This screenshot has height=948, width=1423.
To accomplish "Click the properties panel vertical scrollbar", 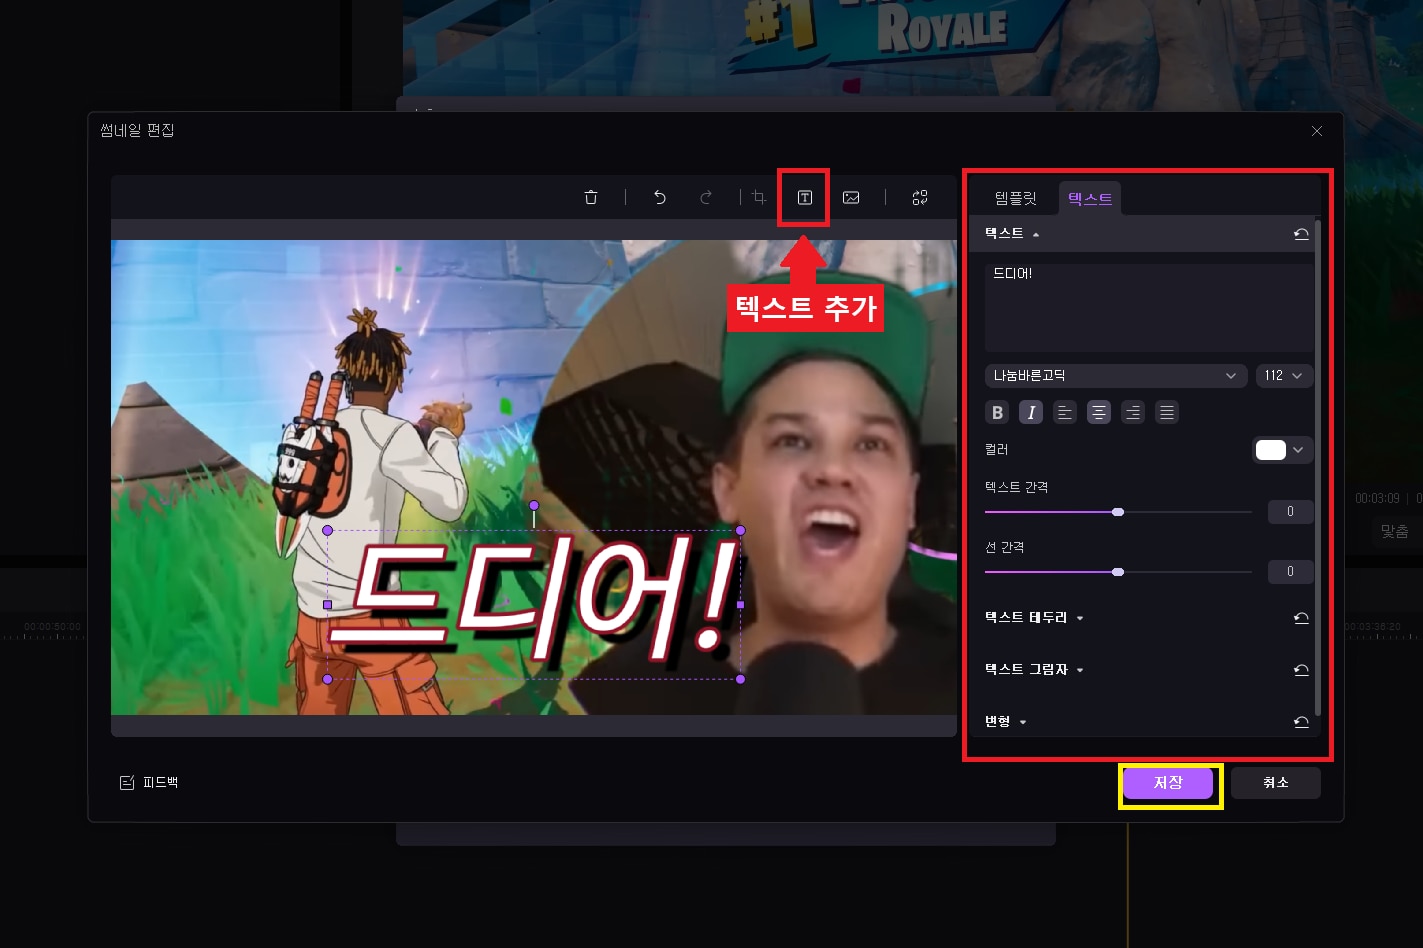I will click(x=1318, y=466).
